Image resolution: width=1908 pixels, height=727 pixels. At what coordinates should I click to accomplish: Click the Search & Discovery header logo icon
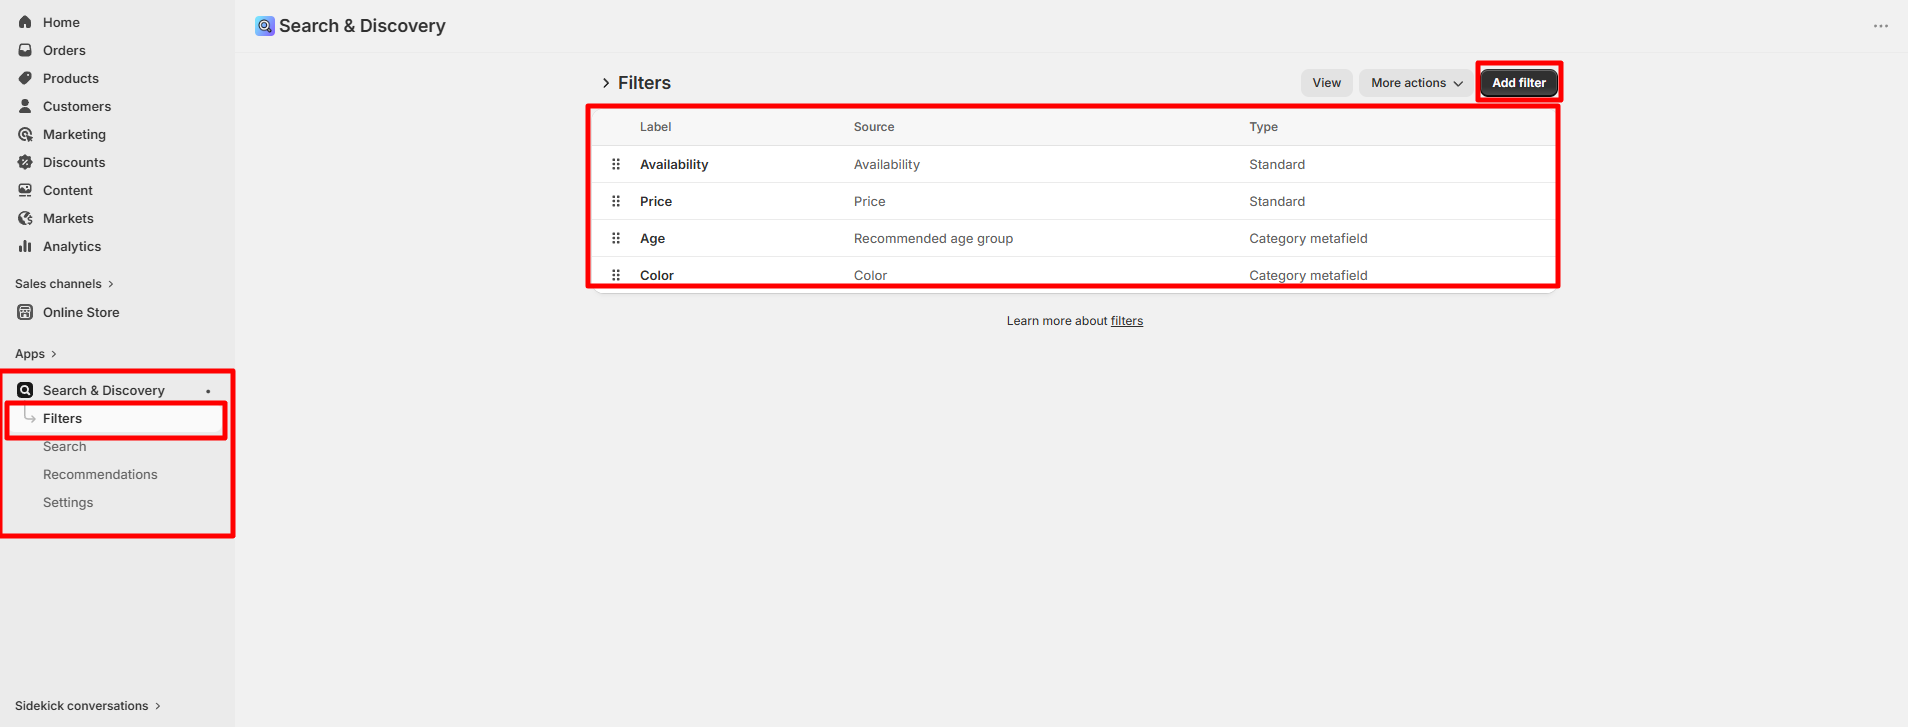coord(265,26)
